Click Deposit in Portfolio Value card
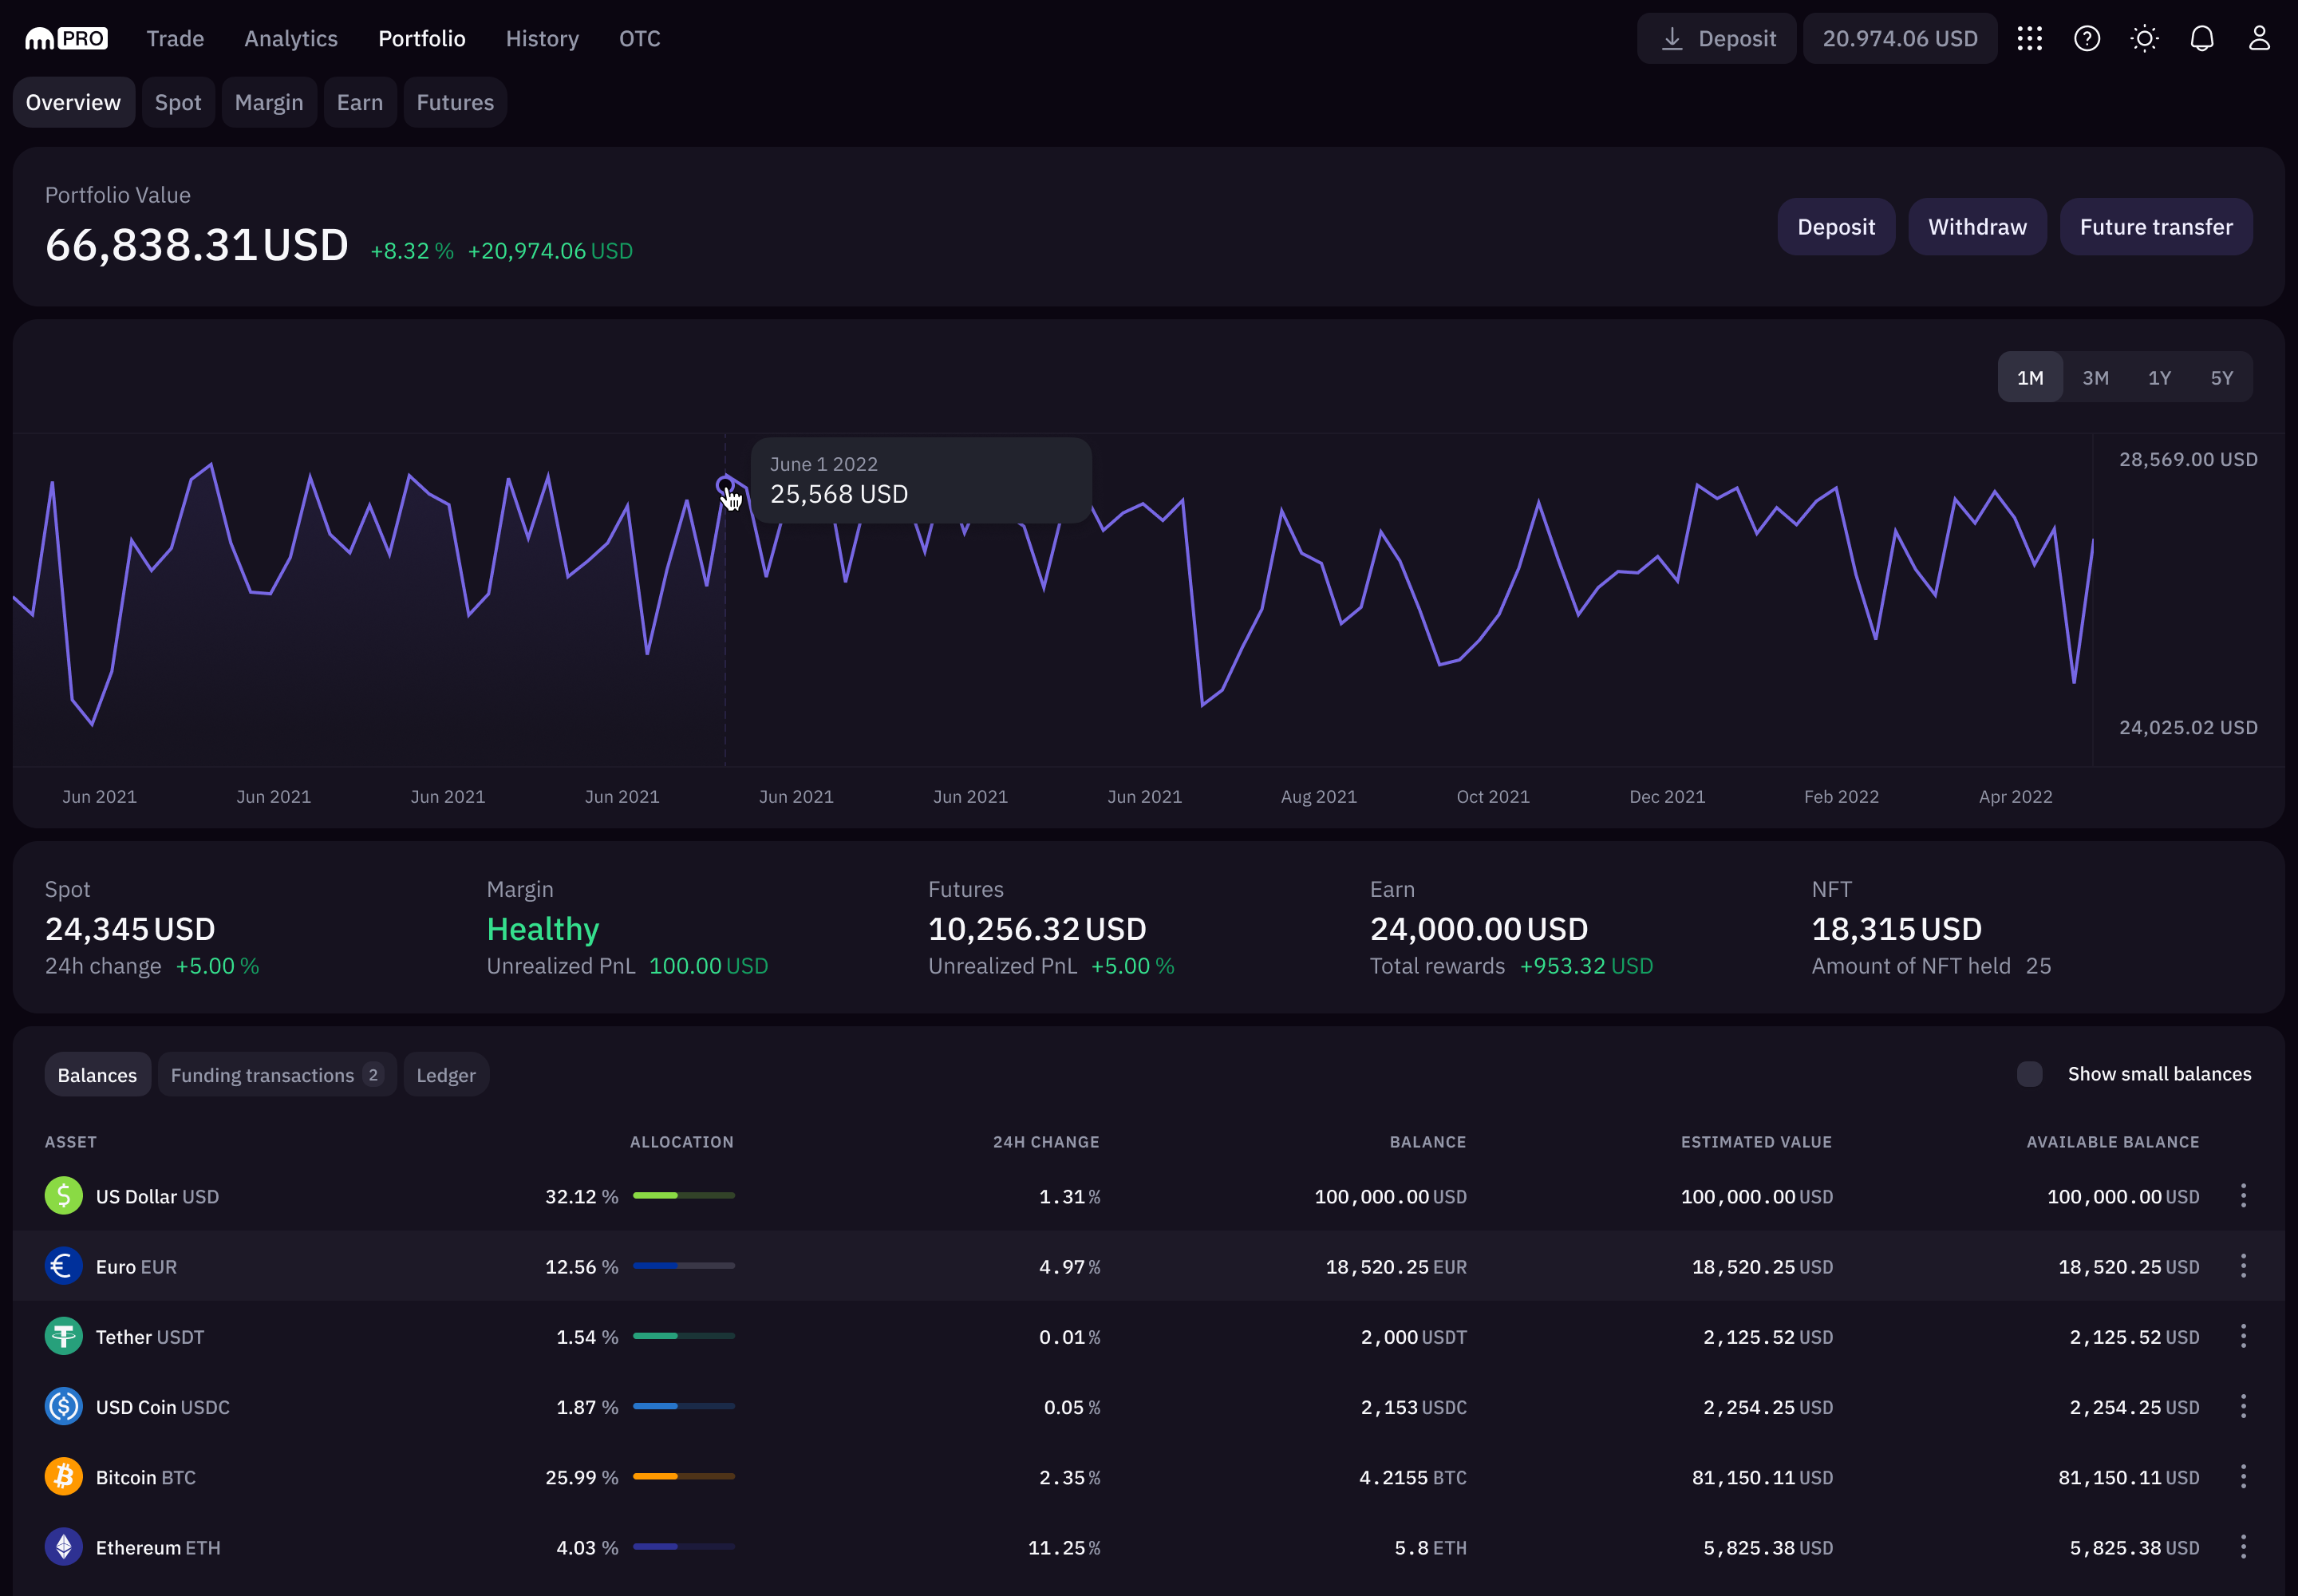Viewport: 2298px width, 1596px height. coord(1836,227)
